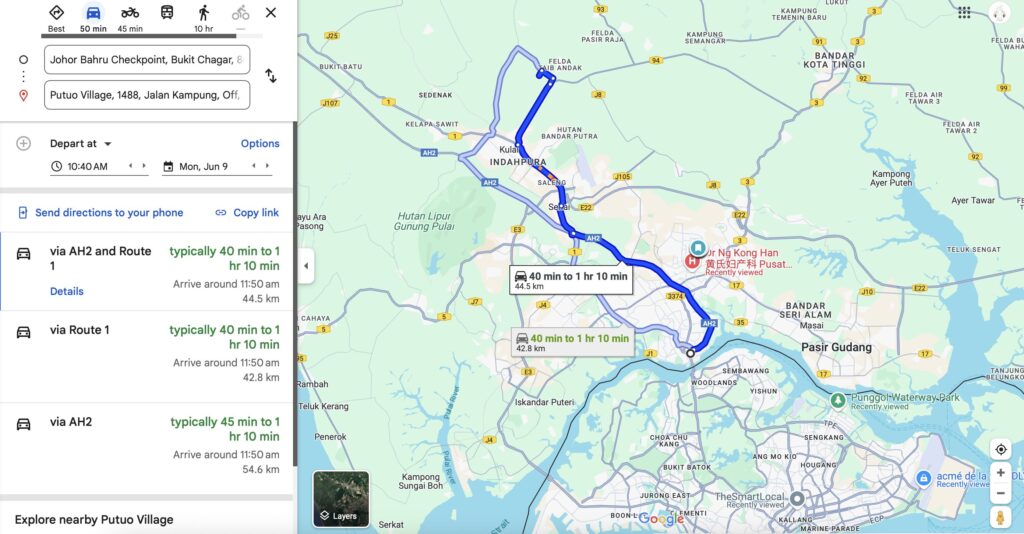Click the show your location button
1024x534 pixels.
click(x=1000, y=449)
